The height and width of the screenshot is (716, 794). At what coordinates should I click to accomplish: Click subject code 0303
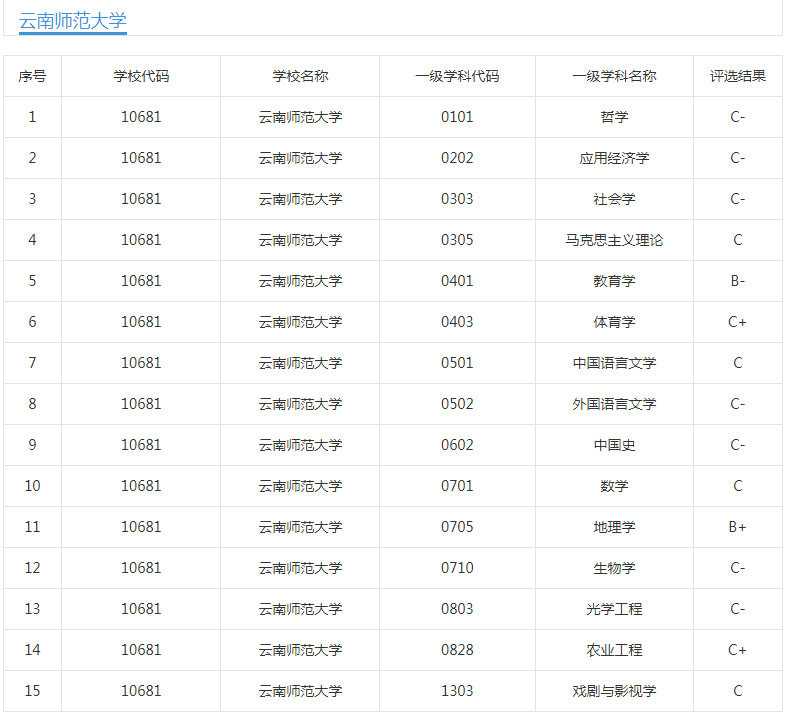click(457, 199)
